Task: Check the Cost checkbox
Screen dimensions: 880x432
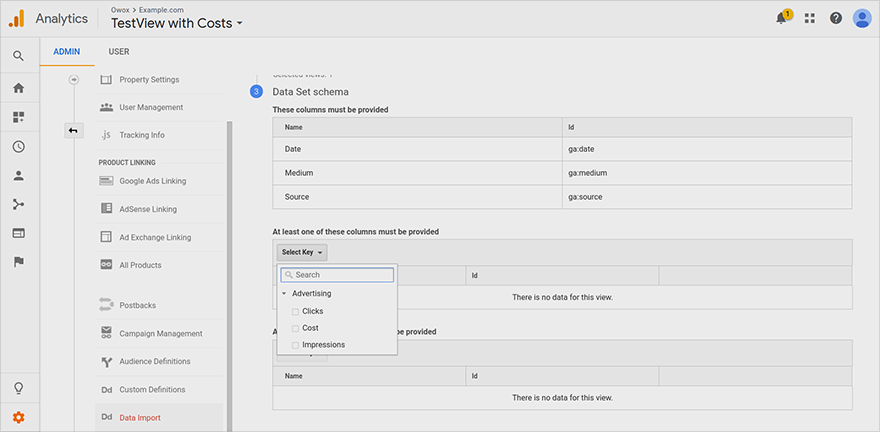Action: [295, 328]
